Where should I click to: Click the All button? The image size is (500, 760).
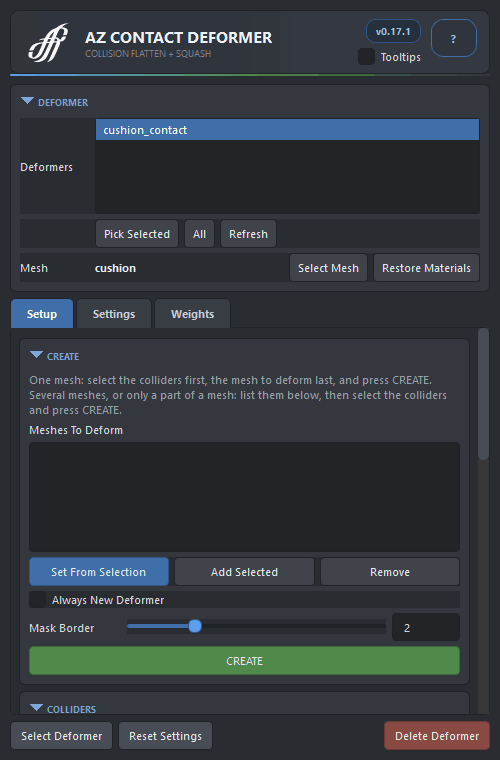click(199, 234)
